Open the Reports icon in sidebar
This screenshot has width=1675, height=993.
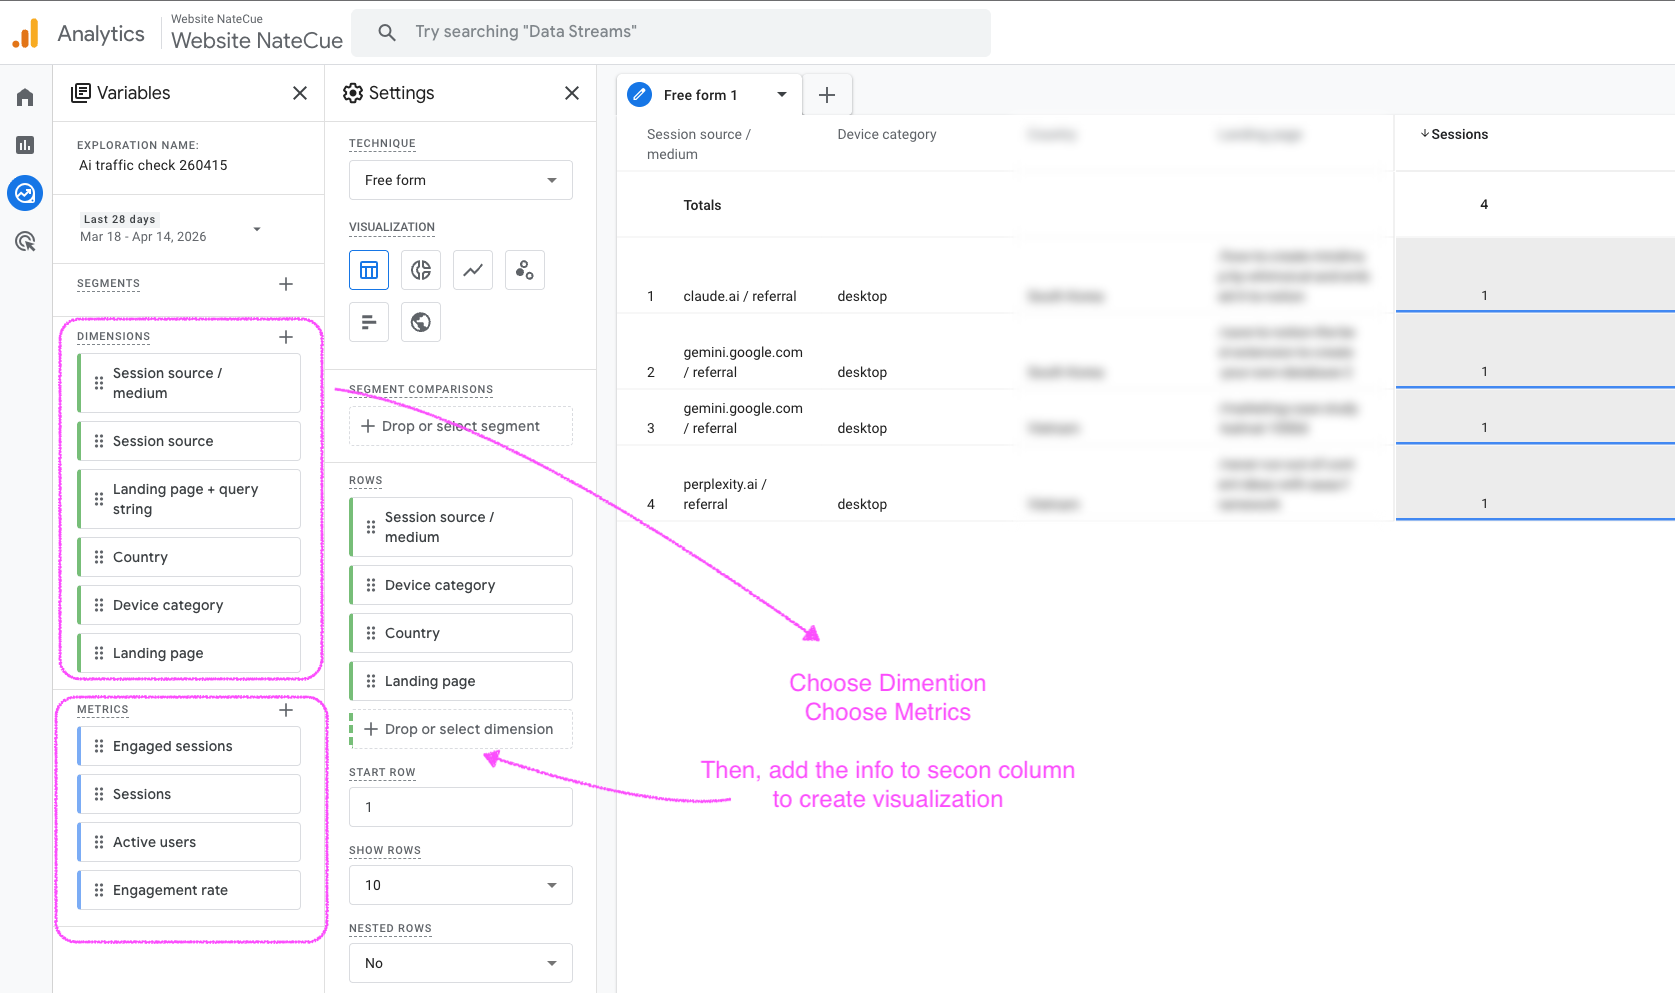coord(25,145)
